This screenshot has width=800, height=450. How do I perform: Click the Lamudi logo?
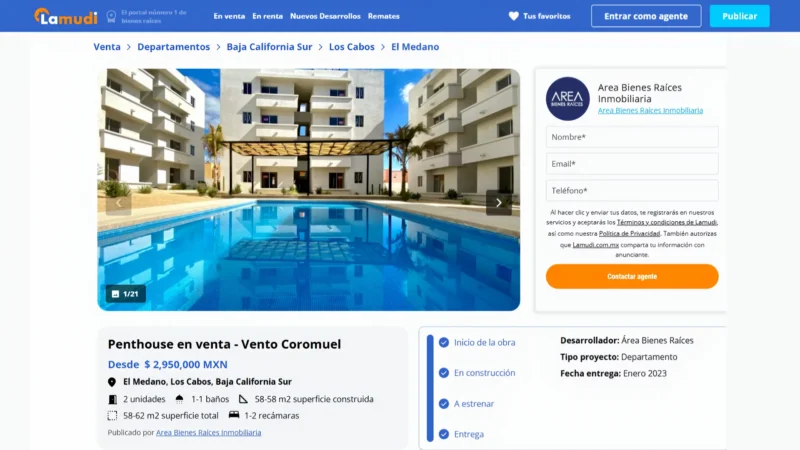pos(65,16)
